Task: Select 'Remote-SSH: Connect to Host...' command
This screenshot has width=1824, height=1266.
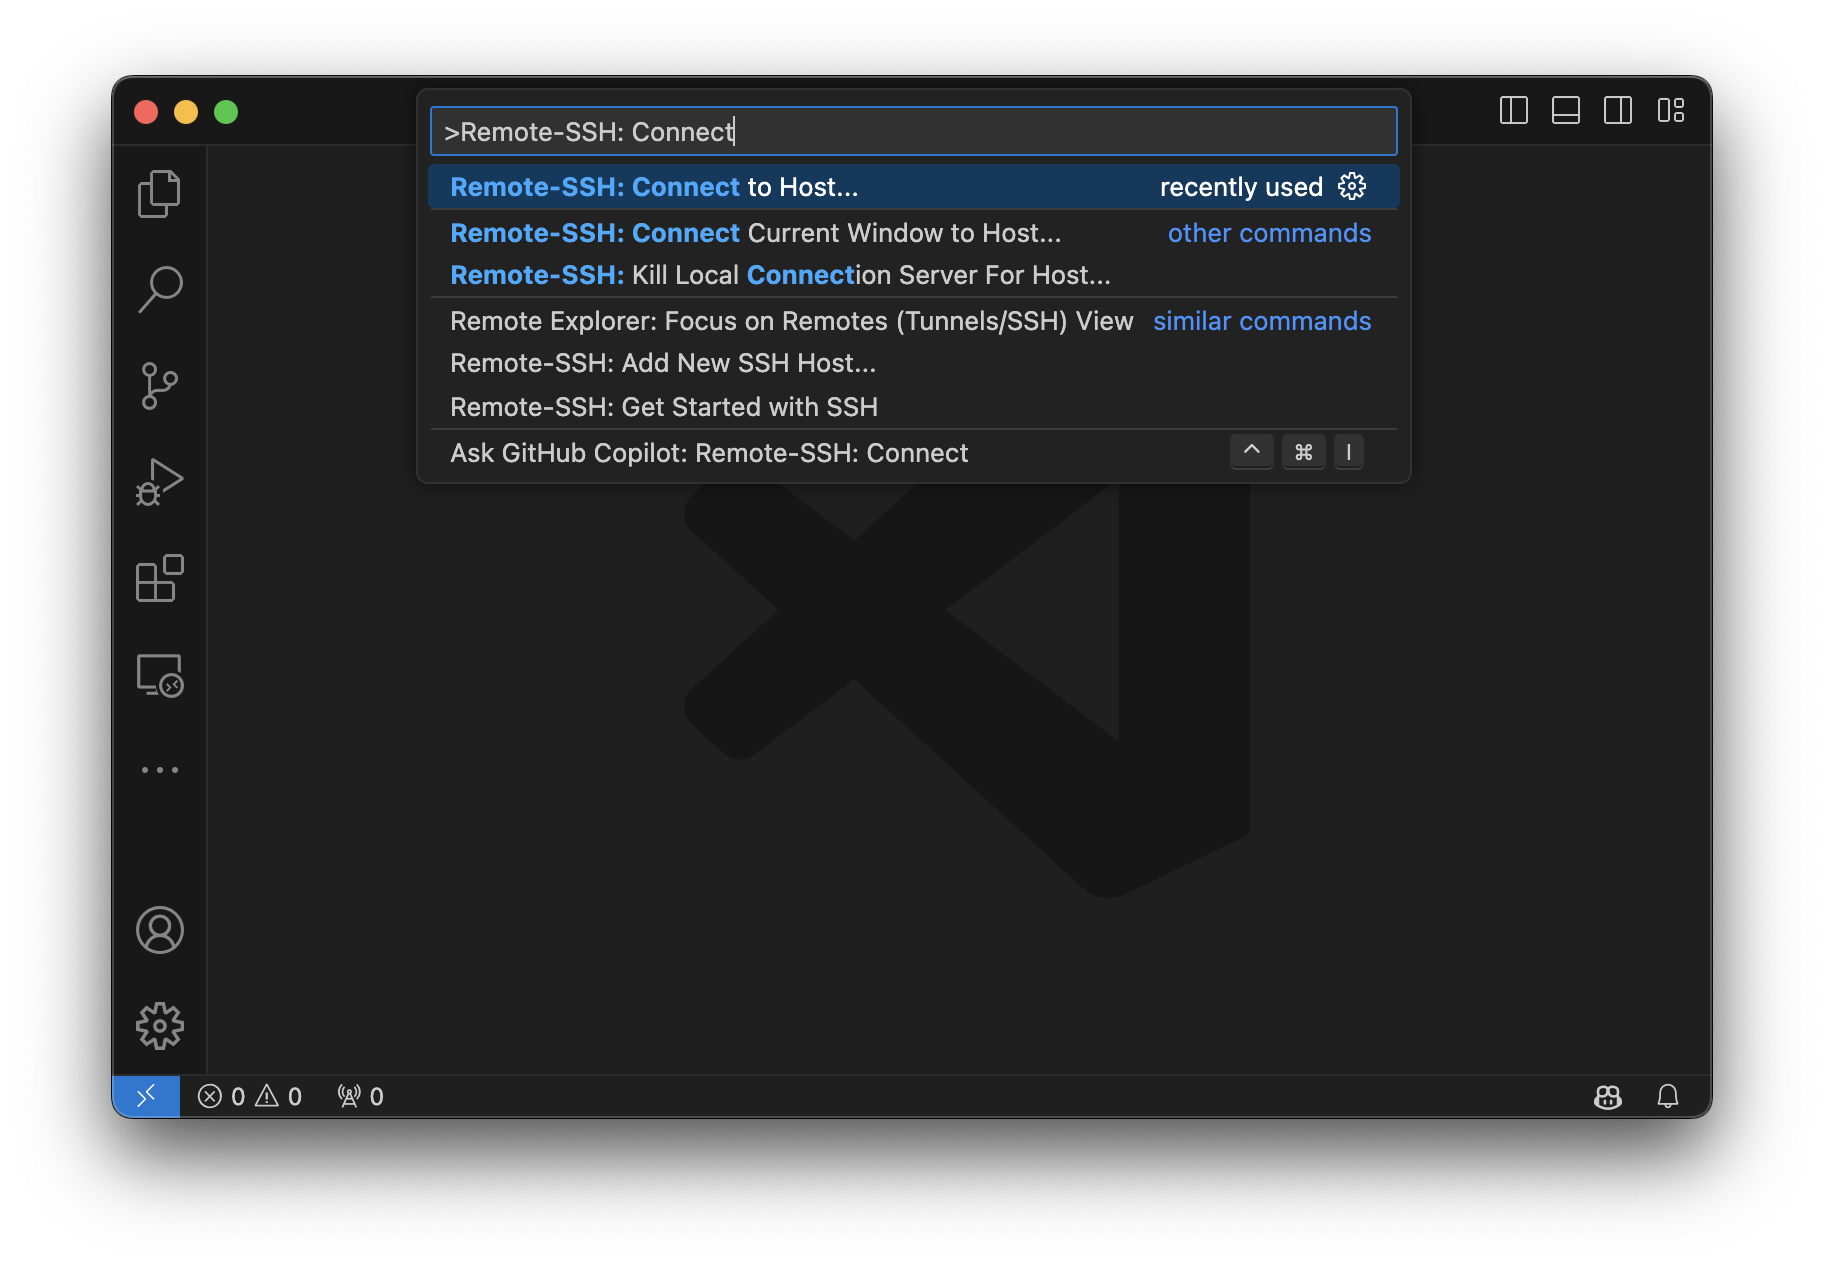Action: coord(654,187)
